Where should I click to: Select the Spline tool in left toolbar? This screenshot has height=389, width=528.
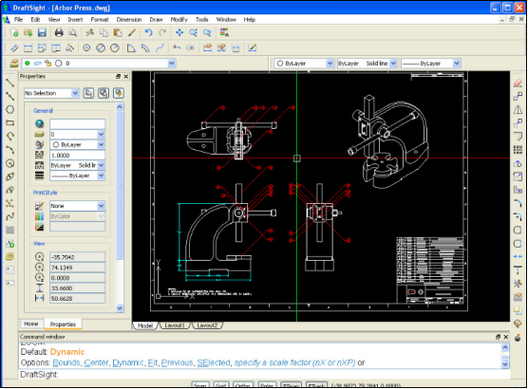(x=10, y=217)
